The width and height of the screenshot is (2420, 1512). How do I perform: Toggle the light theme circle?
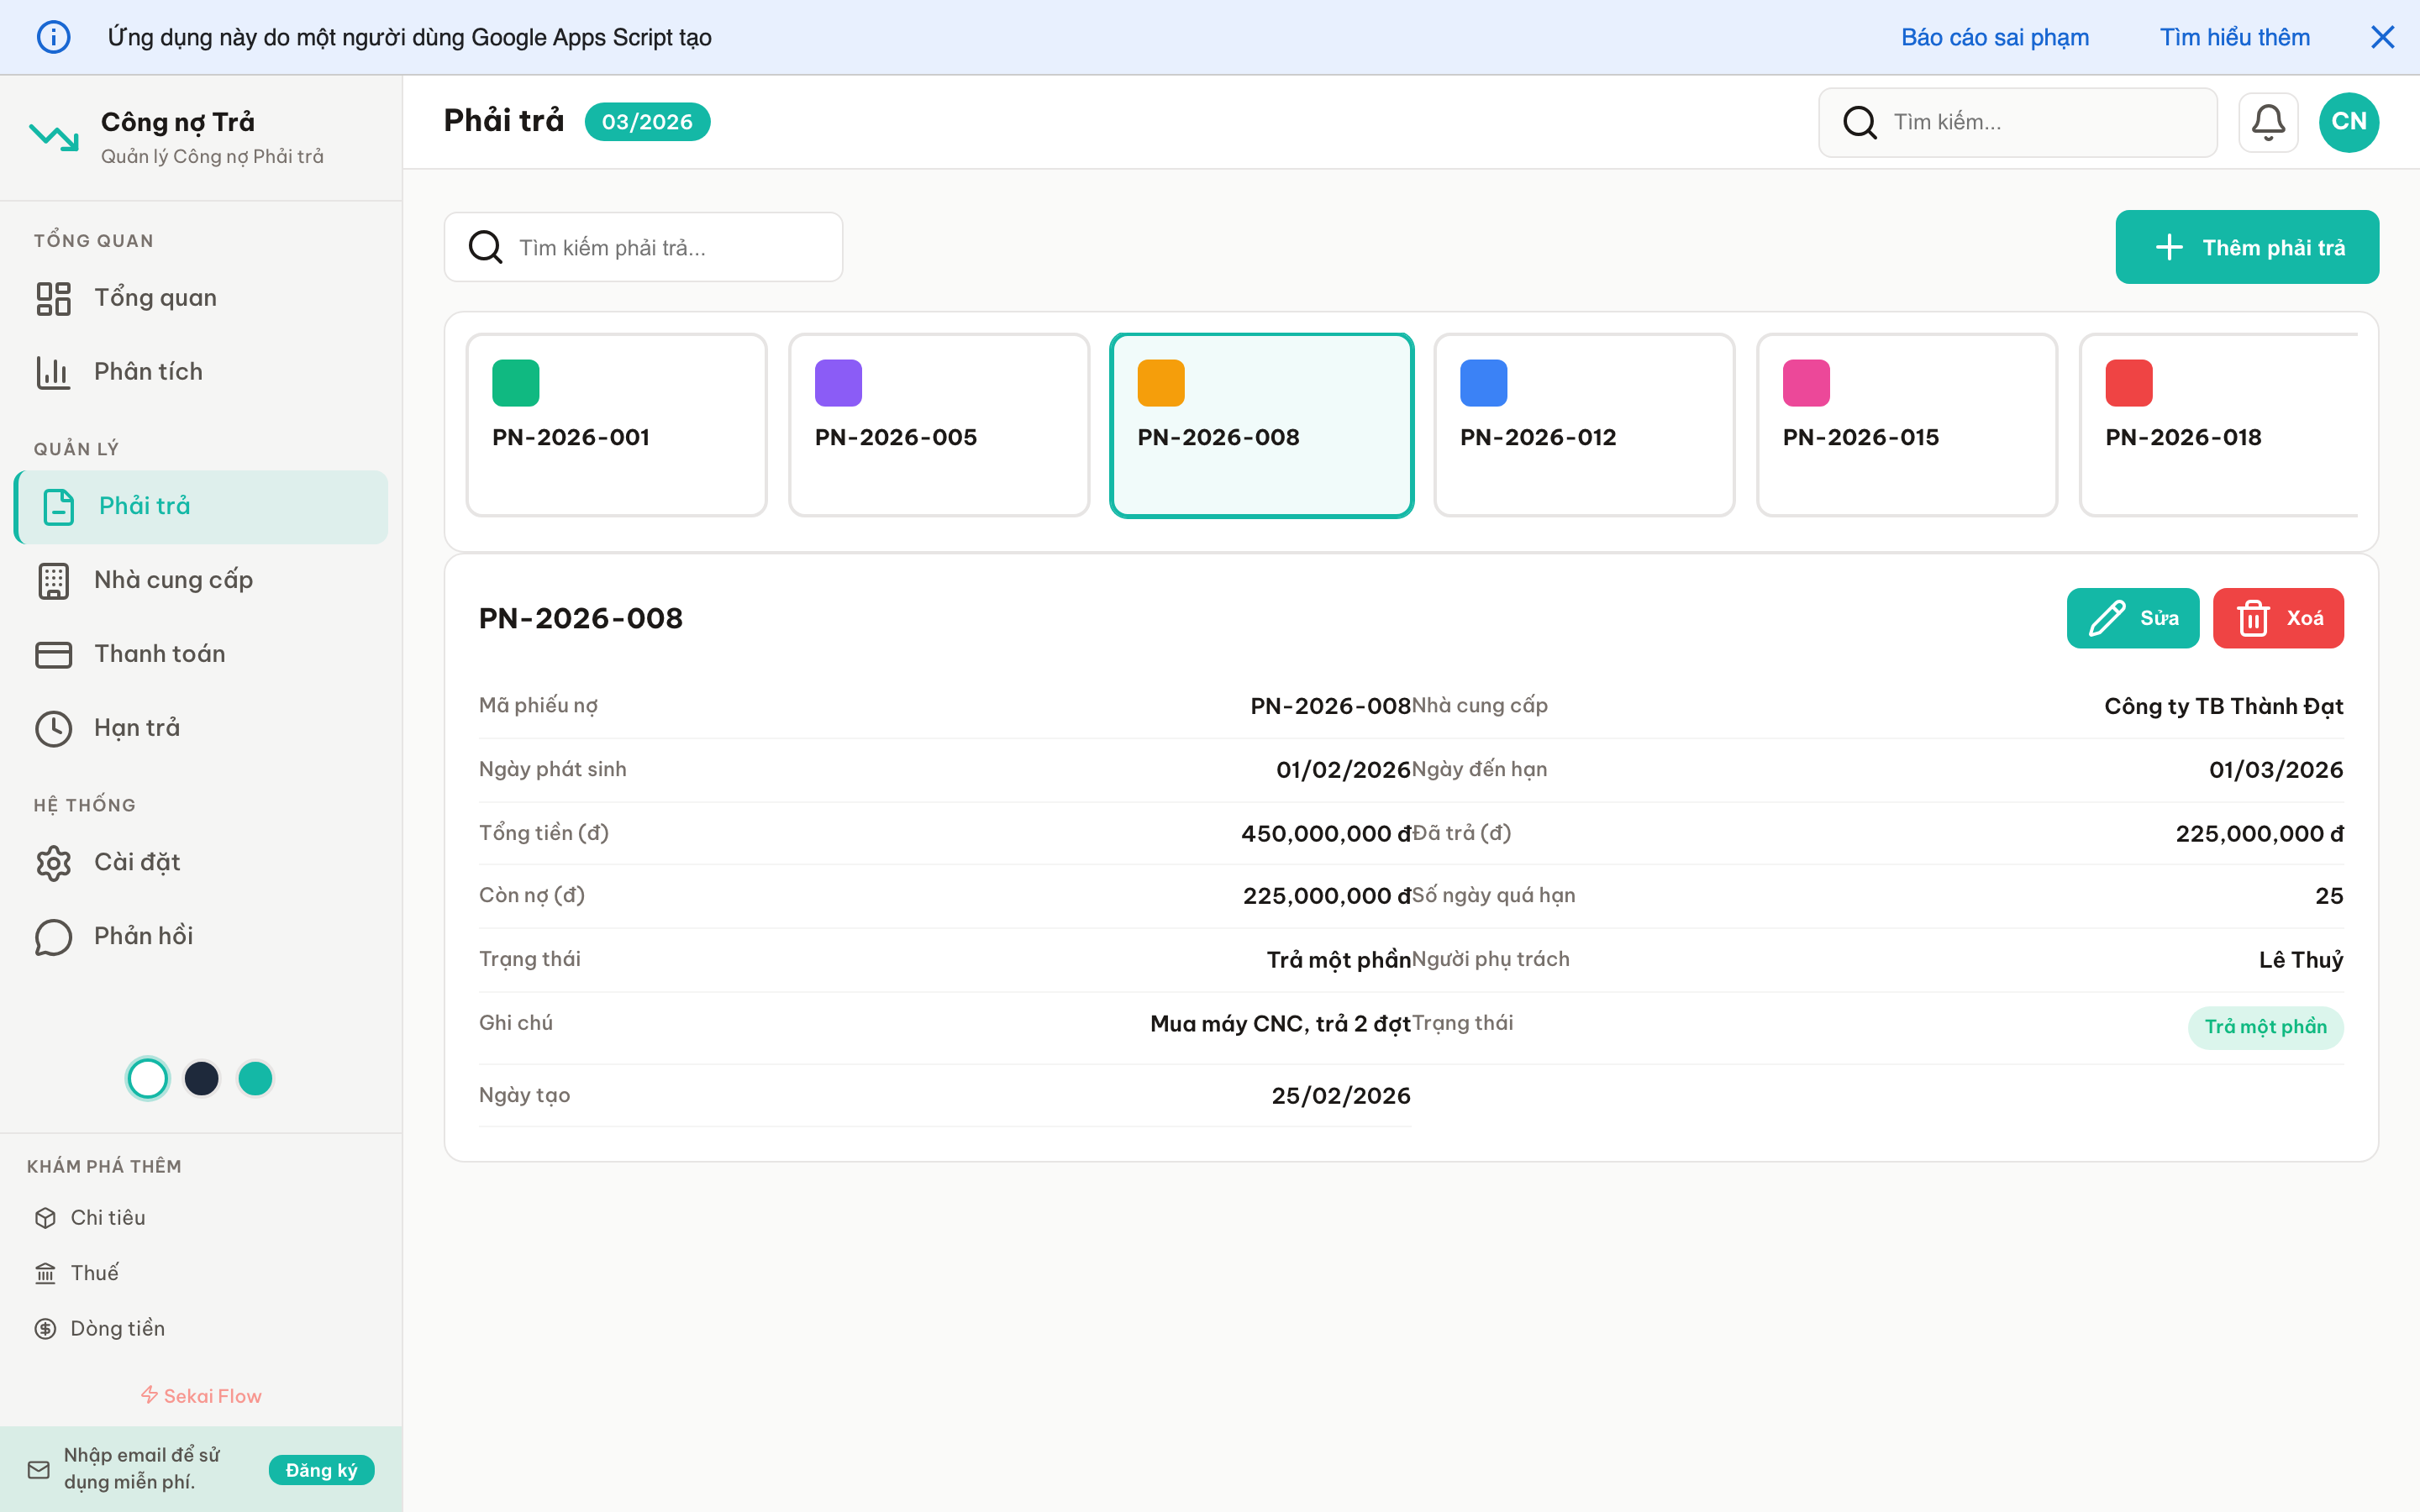pos(147,1078)
